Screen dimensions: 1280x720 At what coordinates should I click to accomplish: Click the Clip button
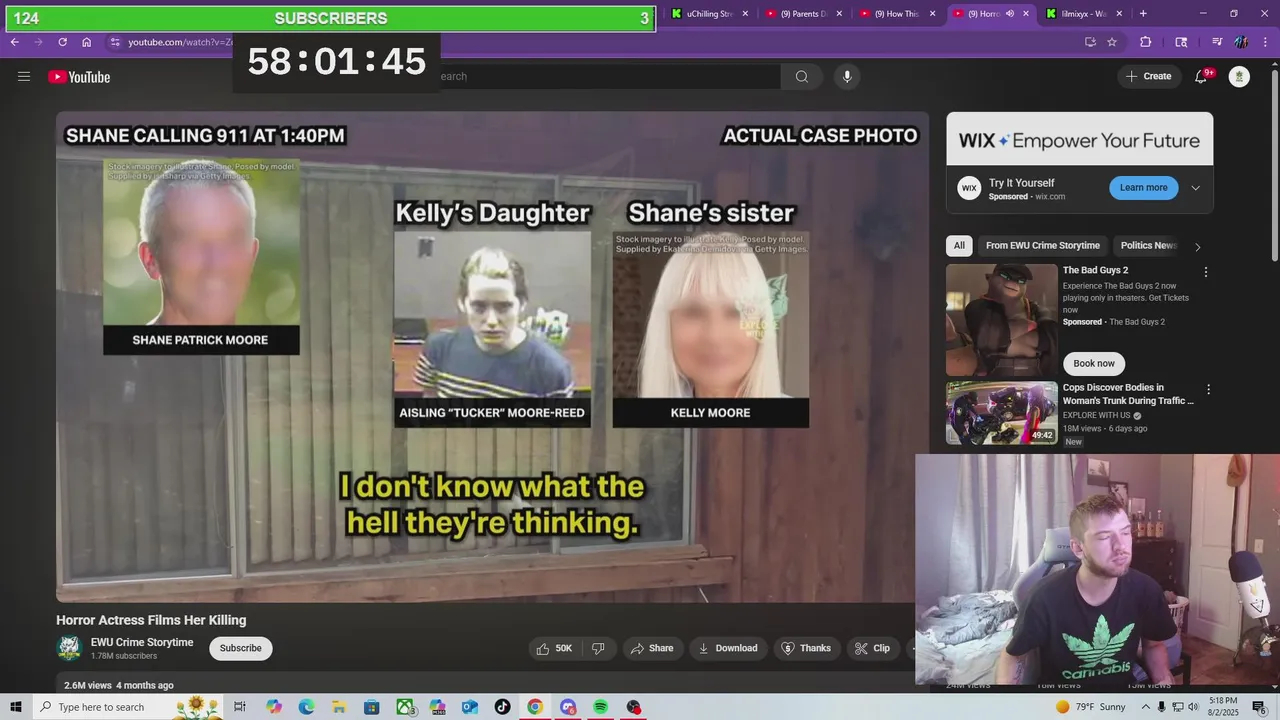point(872,648)
